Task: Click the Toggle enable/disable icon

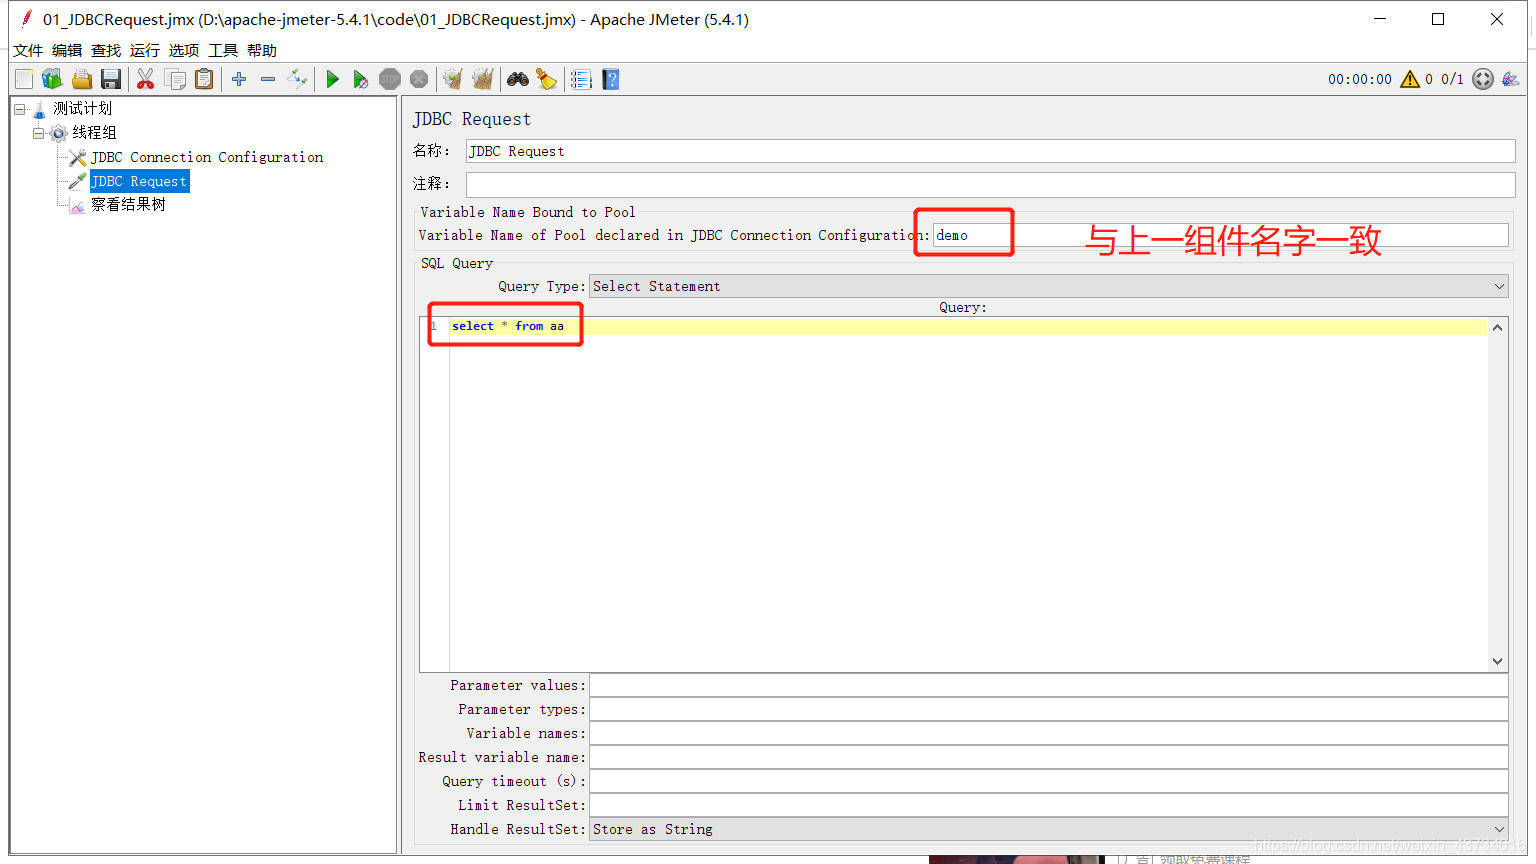Action: pyautogui.click(x=297, y=79)
